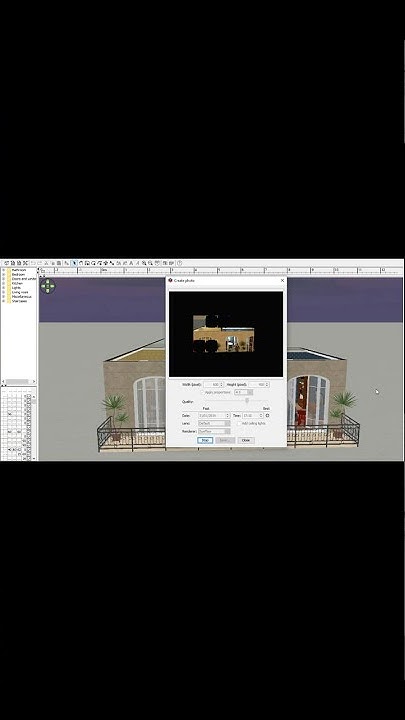Expand the Bedroom catalog category
405x720 pixels.
click(4, 275)
